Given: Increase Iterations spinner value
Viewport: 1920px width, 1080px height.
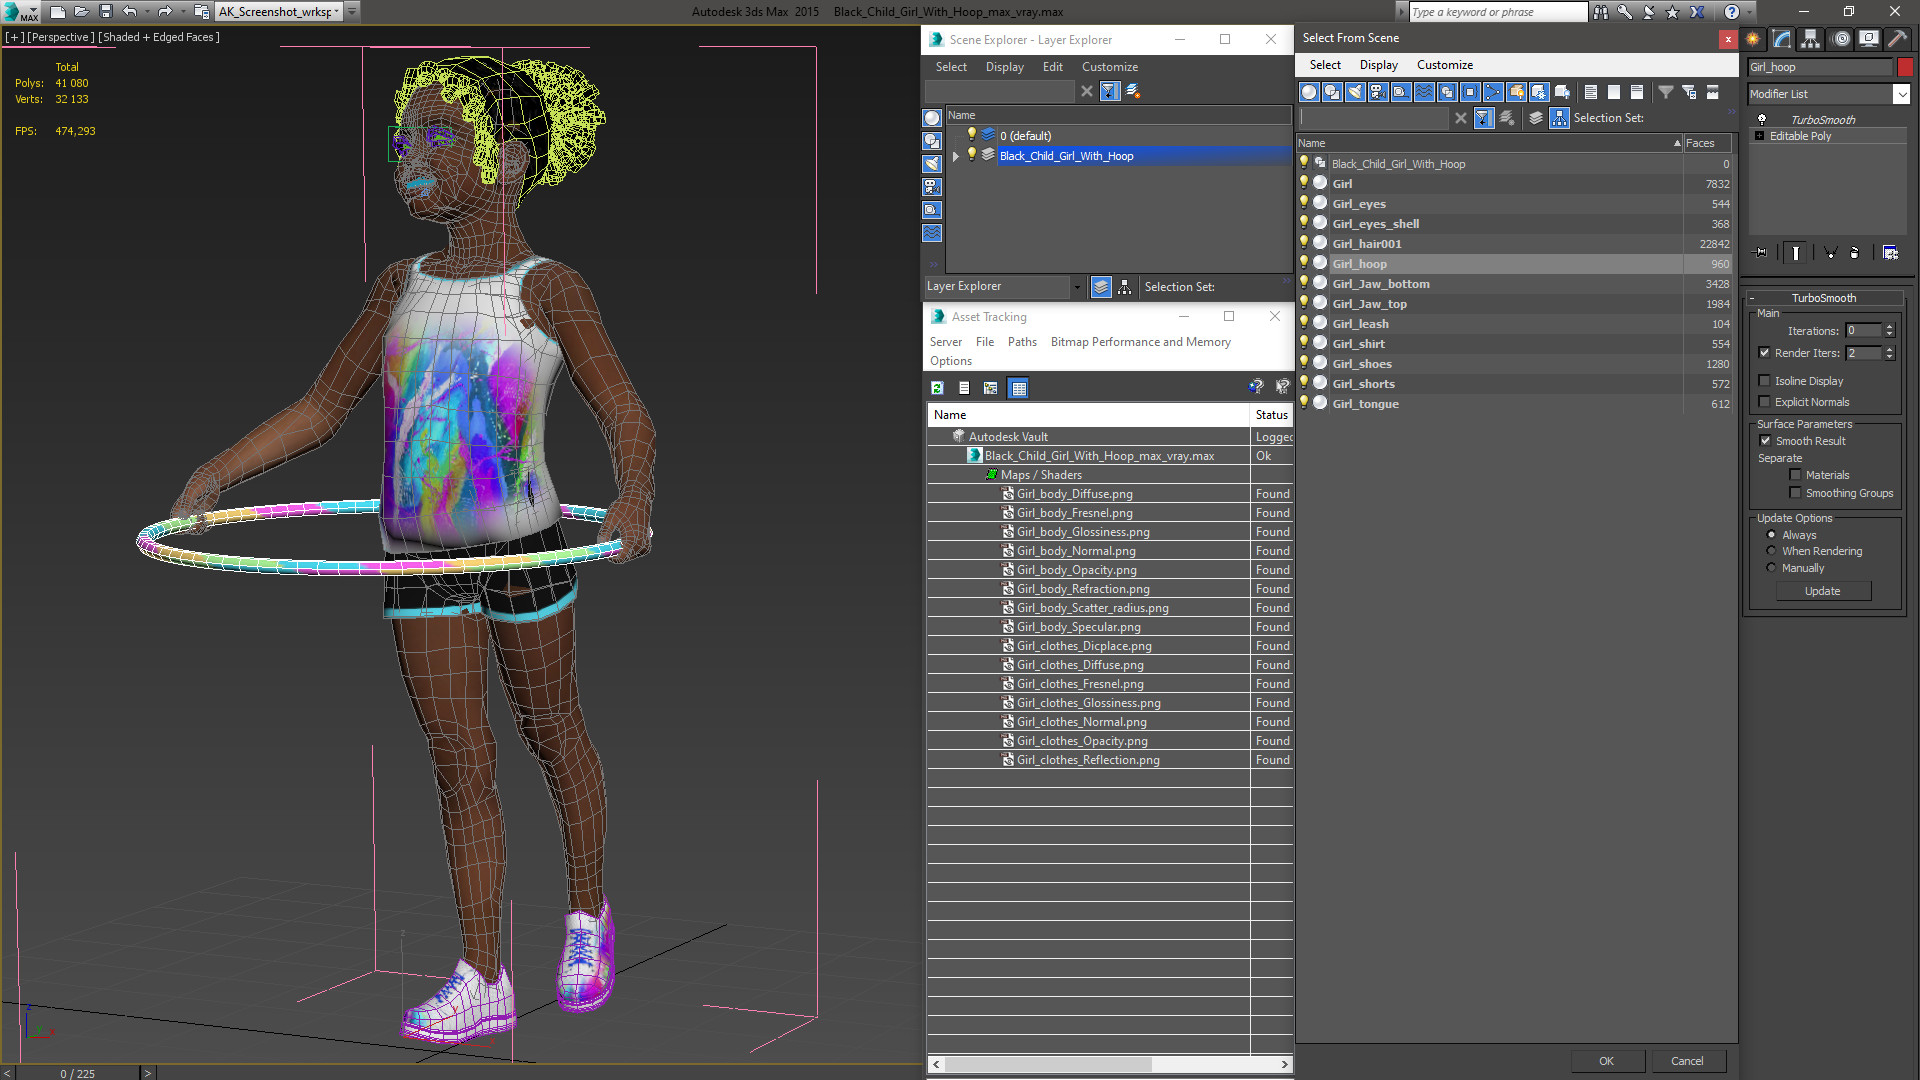Looking at the screenshot, I should click(x=1889, y=327).
